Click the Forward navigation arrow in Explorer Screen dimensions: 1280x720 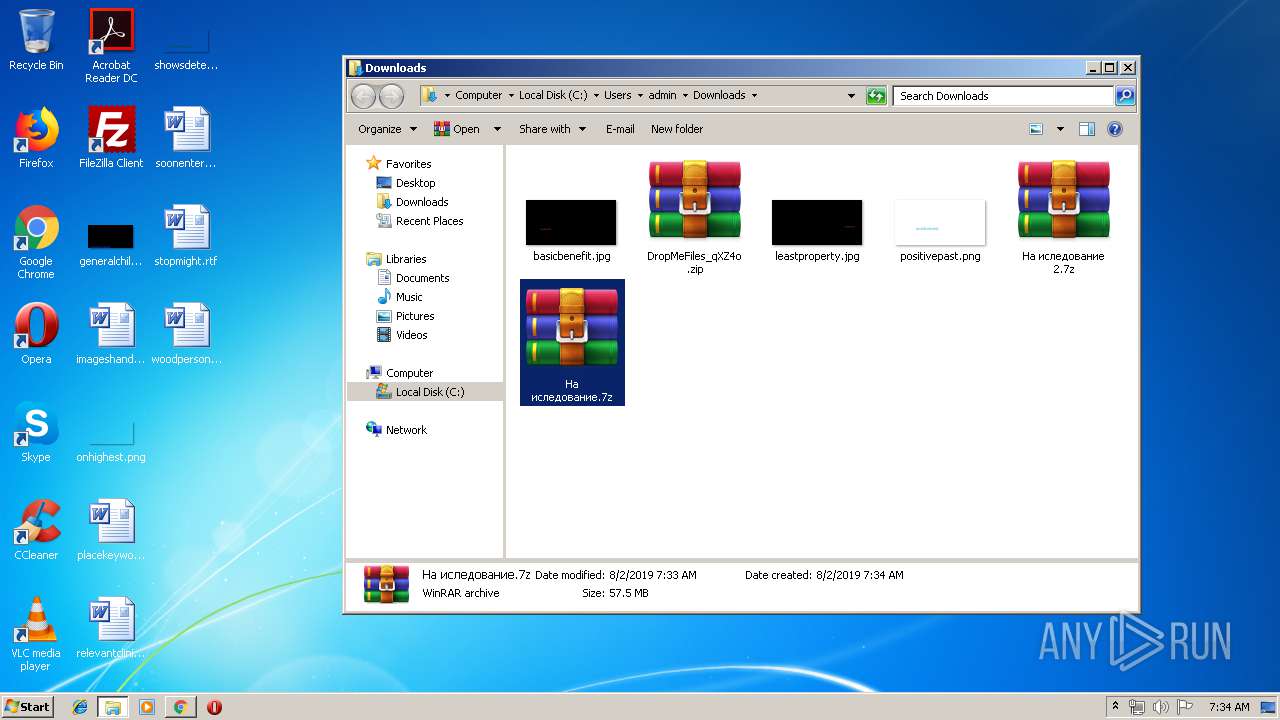[x=391, y=96]
